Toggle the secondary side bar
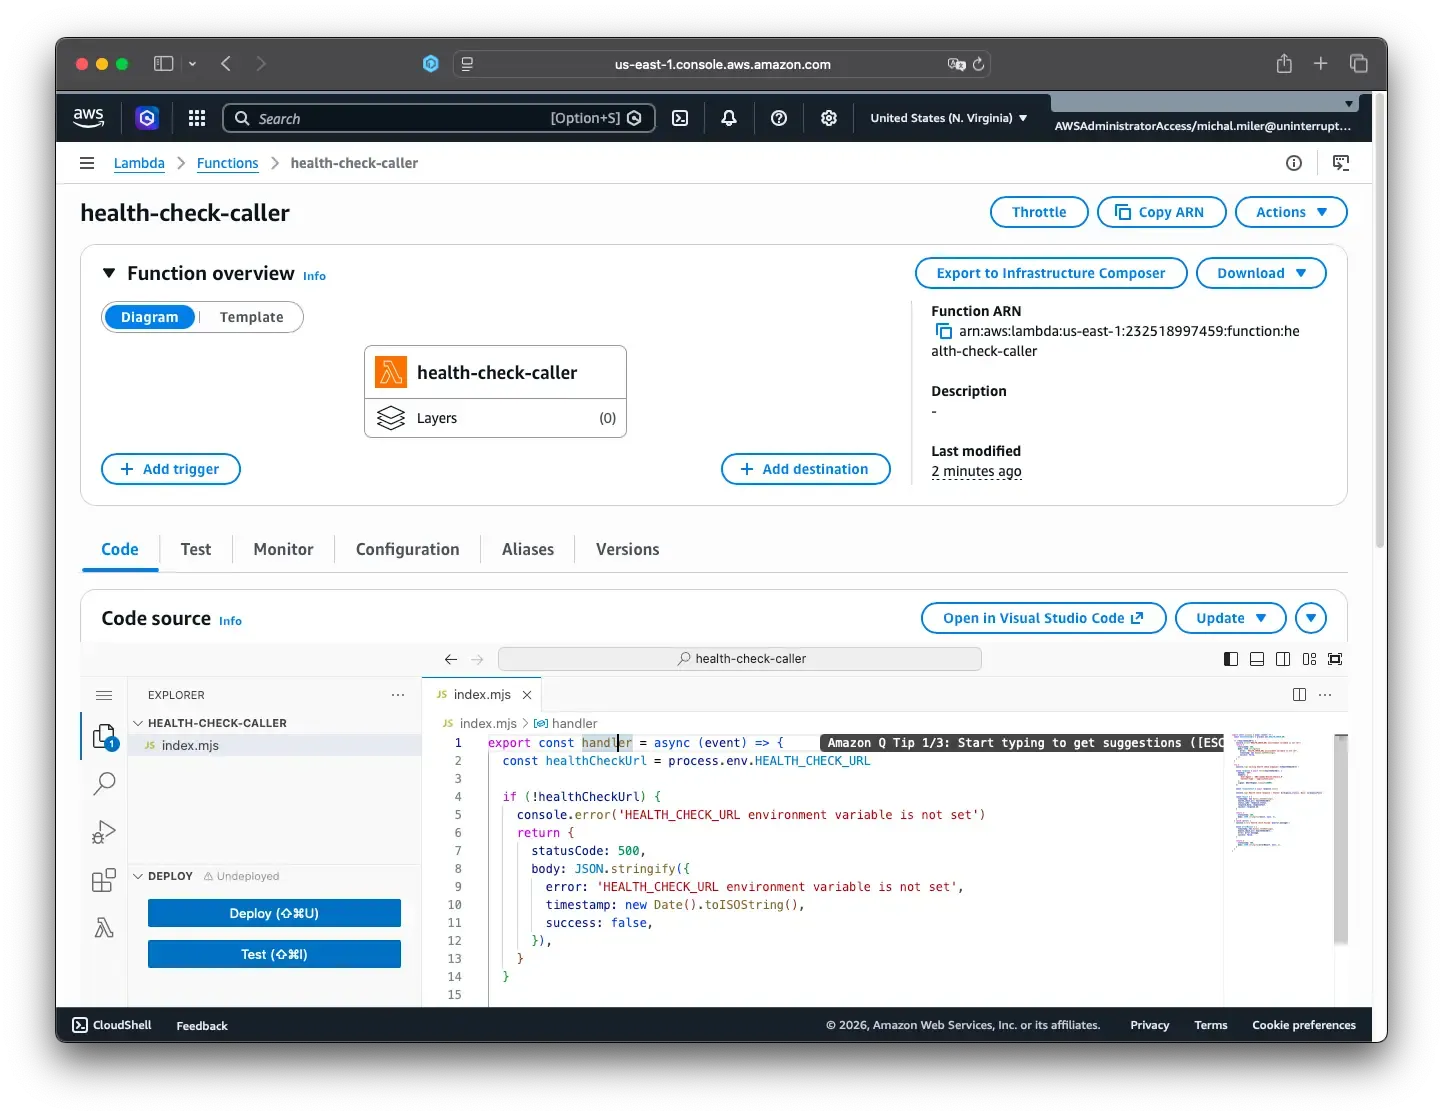This screenshot has width=1443, height=1116. pos(1283,659)
